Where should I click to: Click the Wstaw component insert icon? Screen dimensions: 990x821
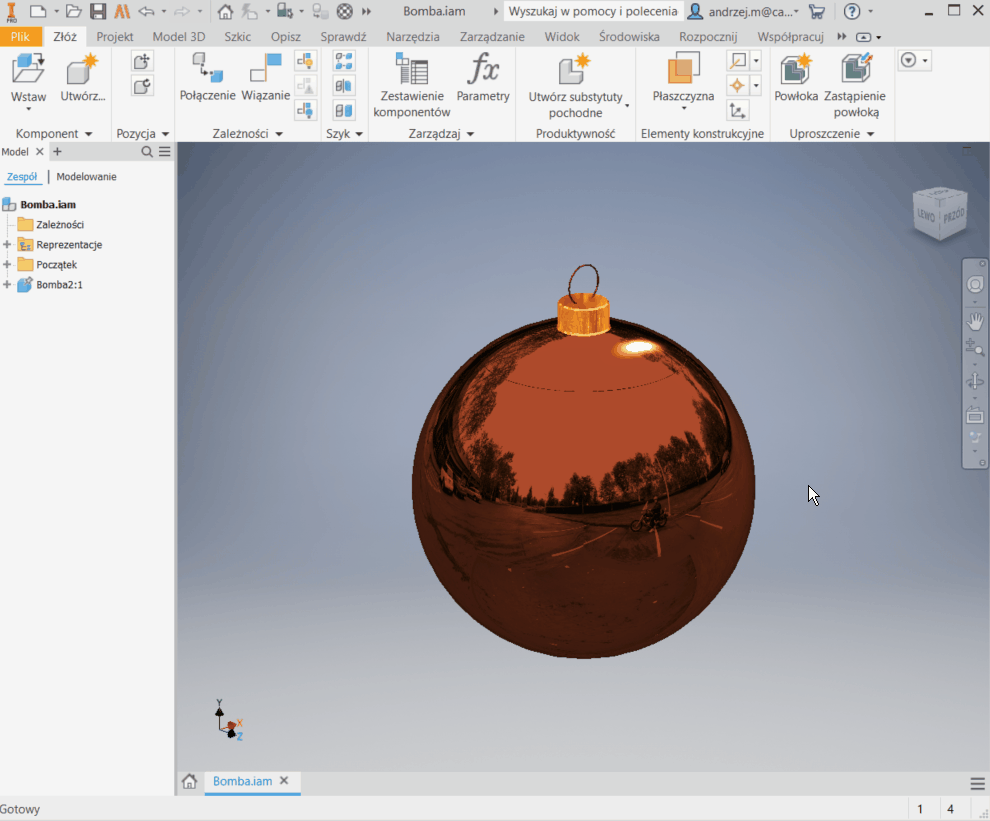28,70
